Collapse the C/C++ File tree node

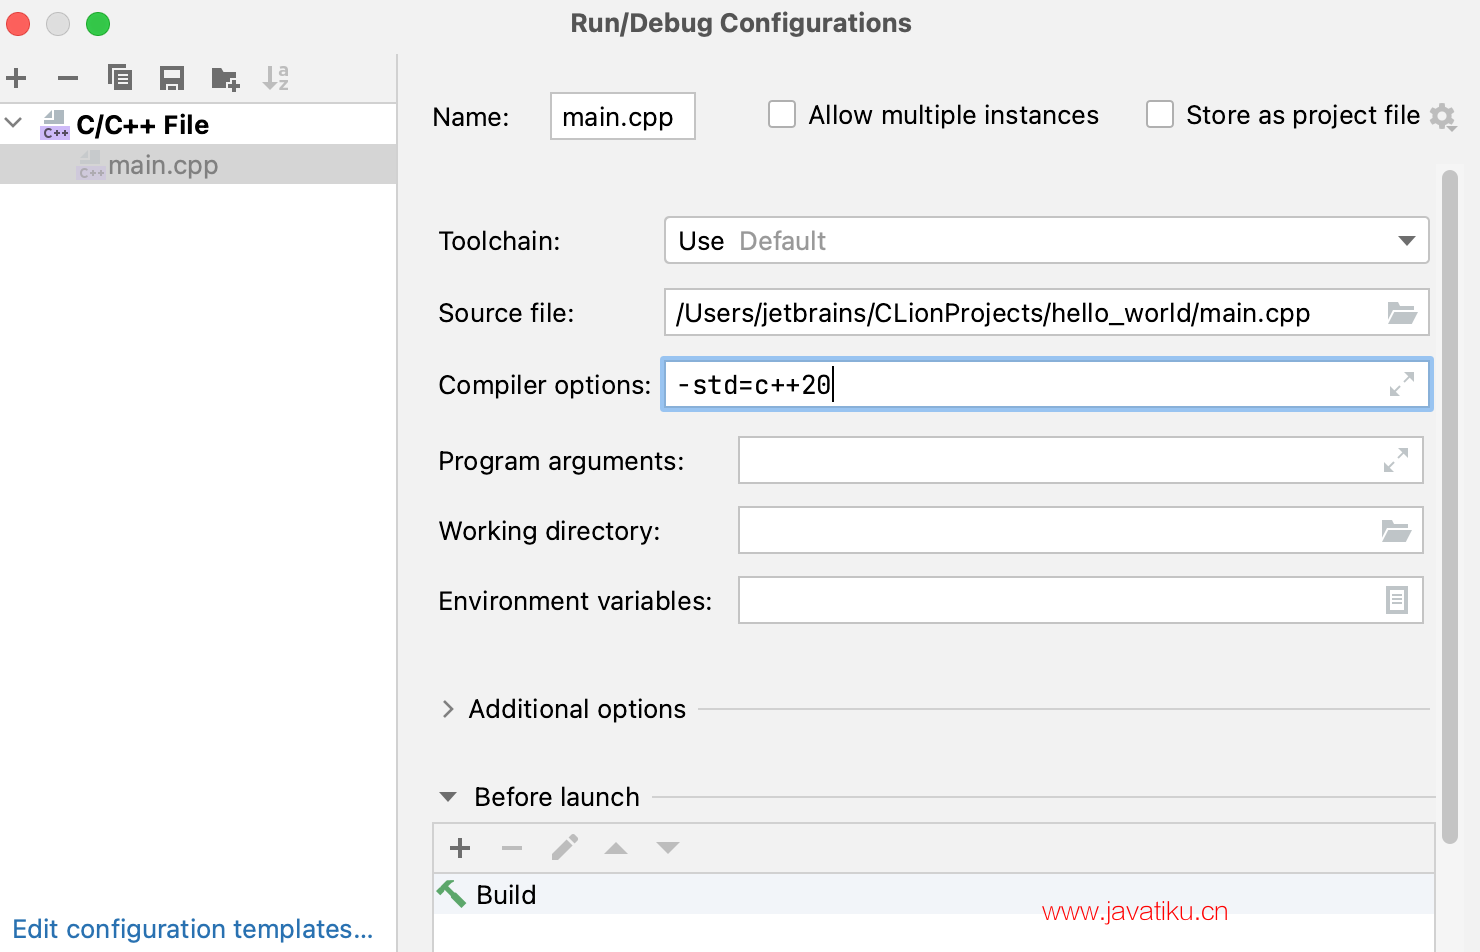14,123
